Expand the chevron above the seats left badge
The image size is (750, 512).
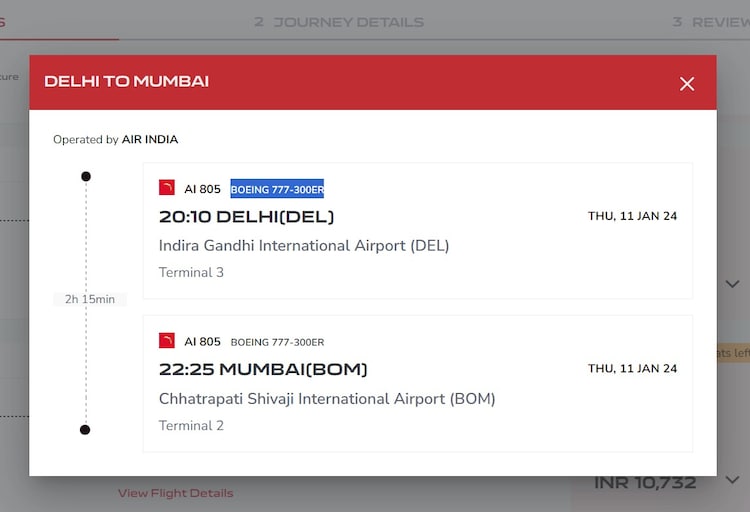pyautogui.click(x=732, y=284)
